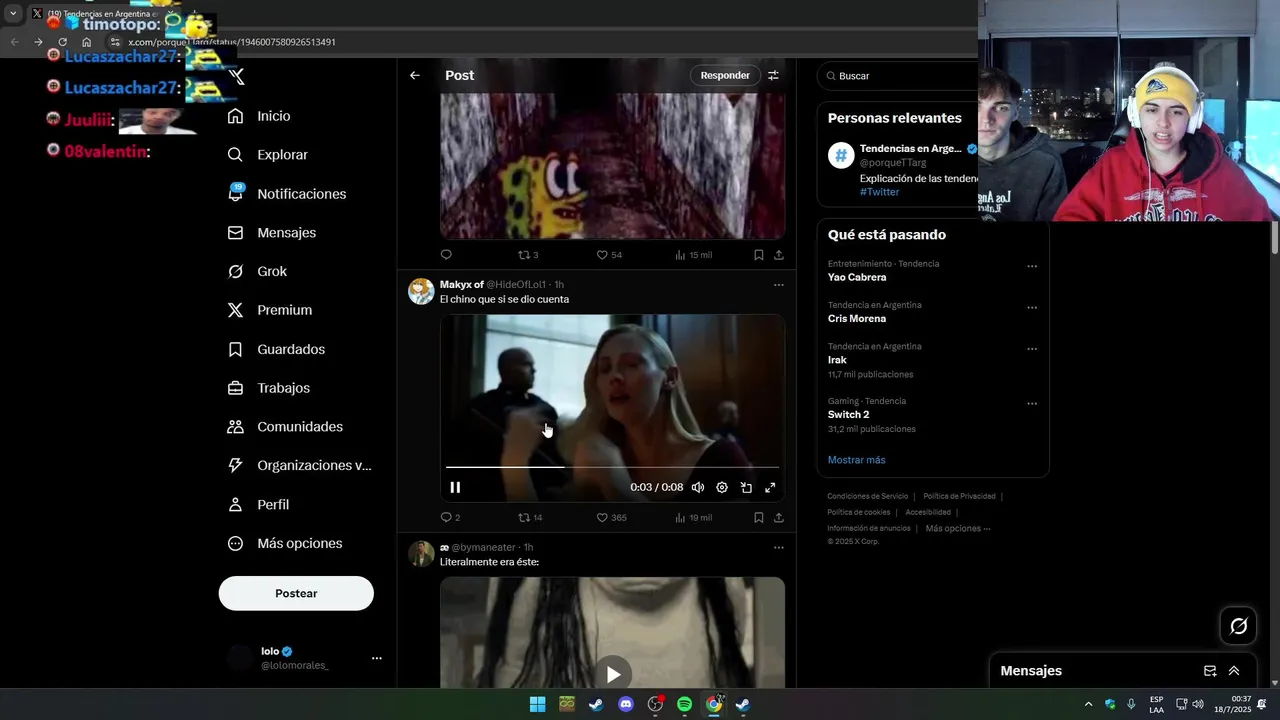Image resolution: width=1280 pixels, height=720 pixels.
Task: Mute the video with the speaker icon
Action: [698, 487]
